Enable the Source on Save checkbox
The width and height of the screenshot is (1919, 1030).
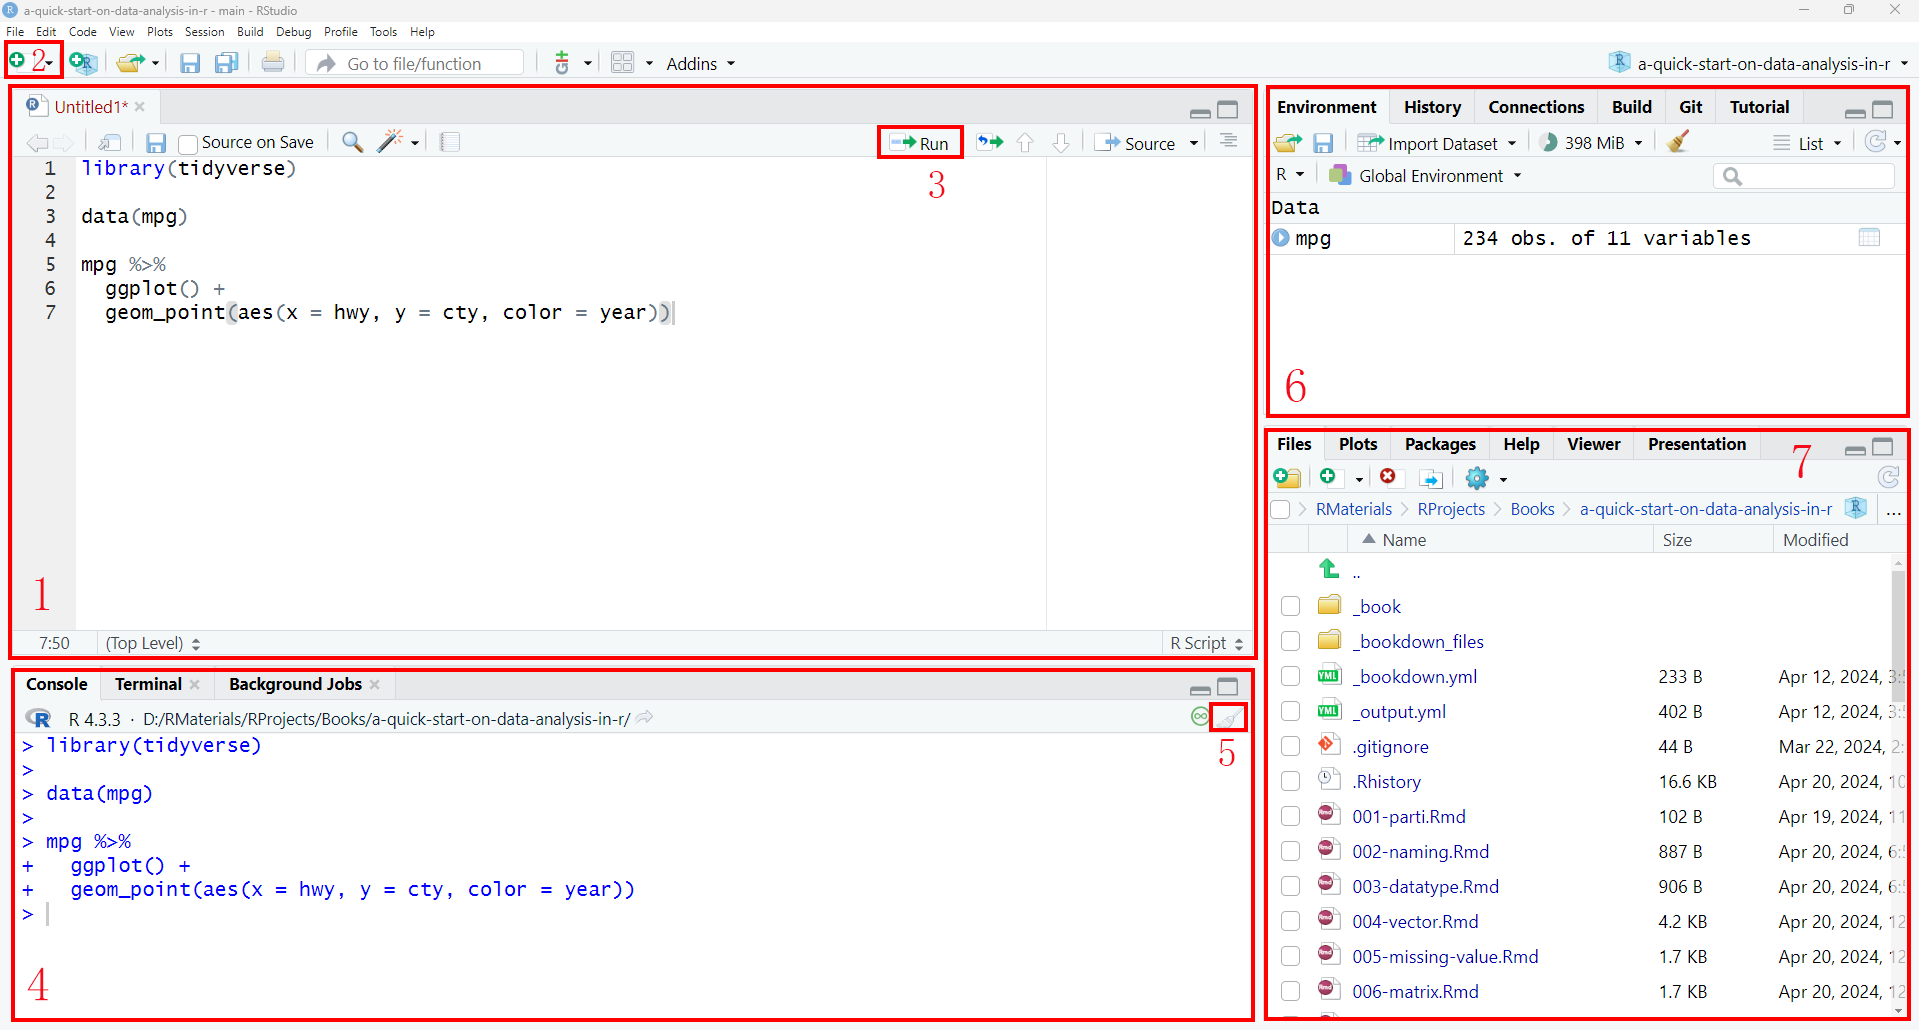point(188,144)
